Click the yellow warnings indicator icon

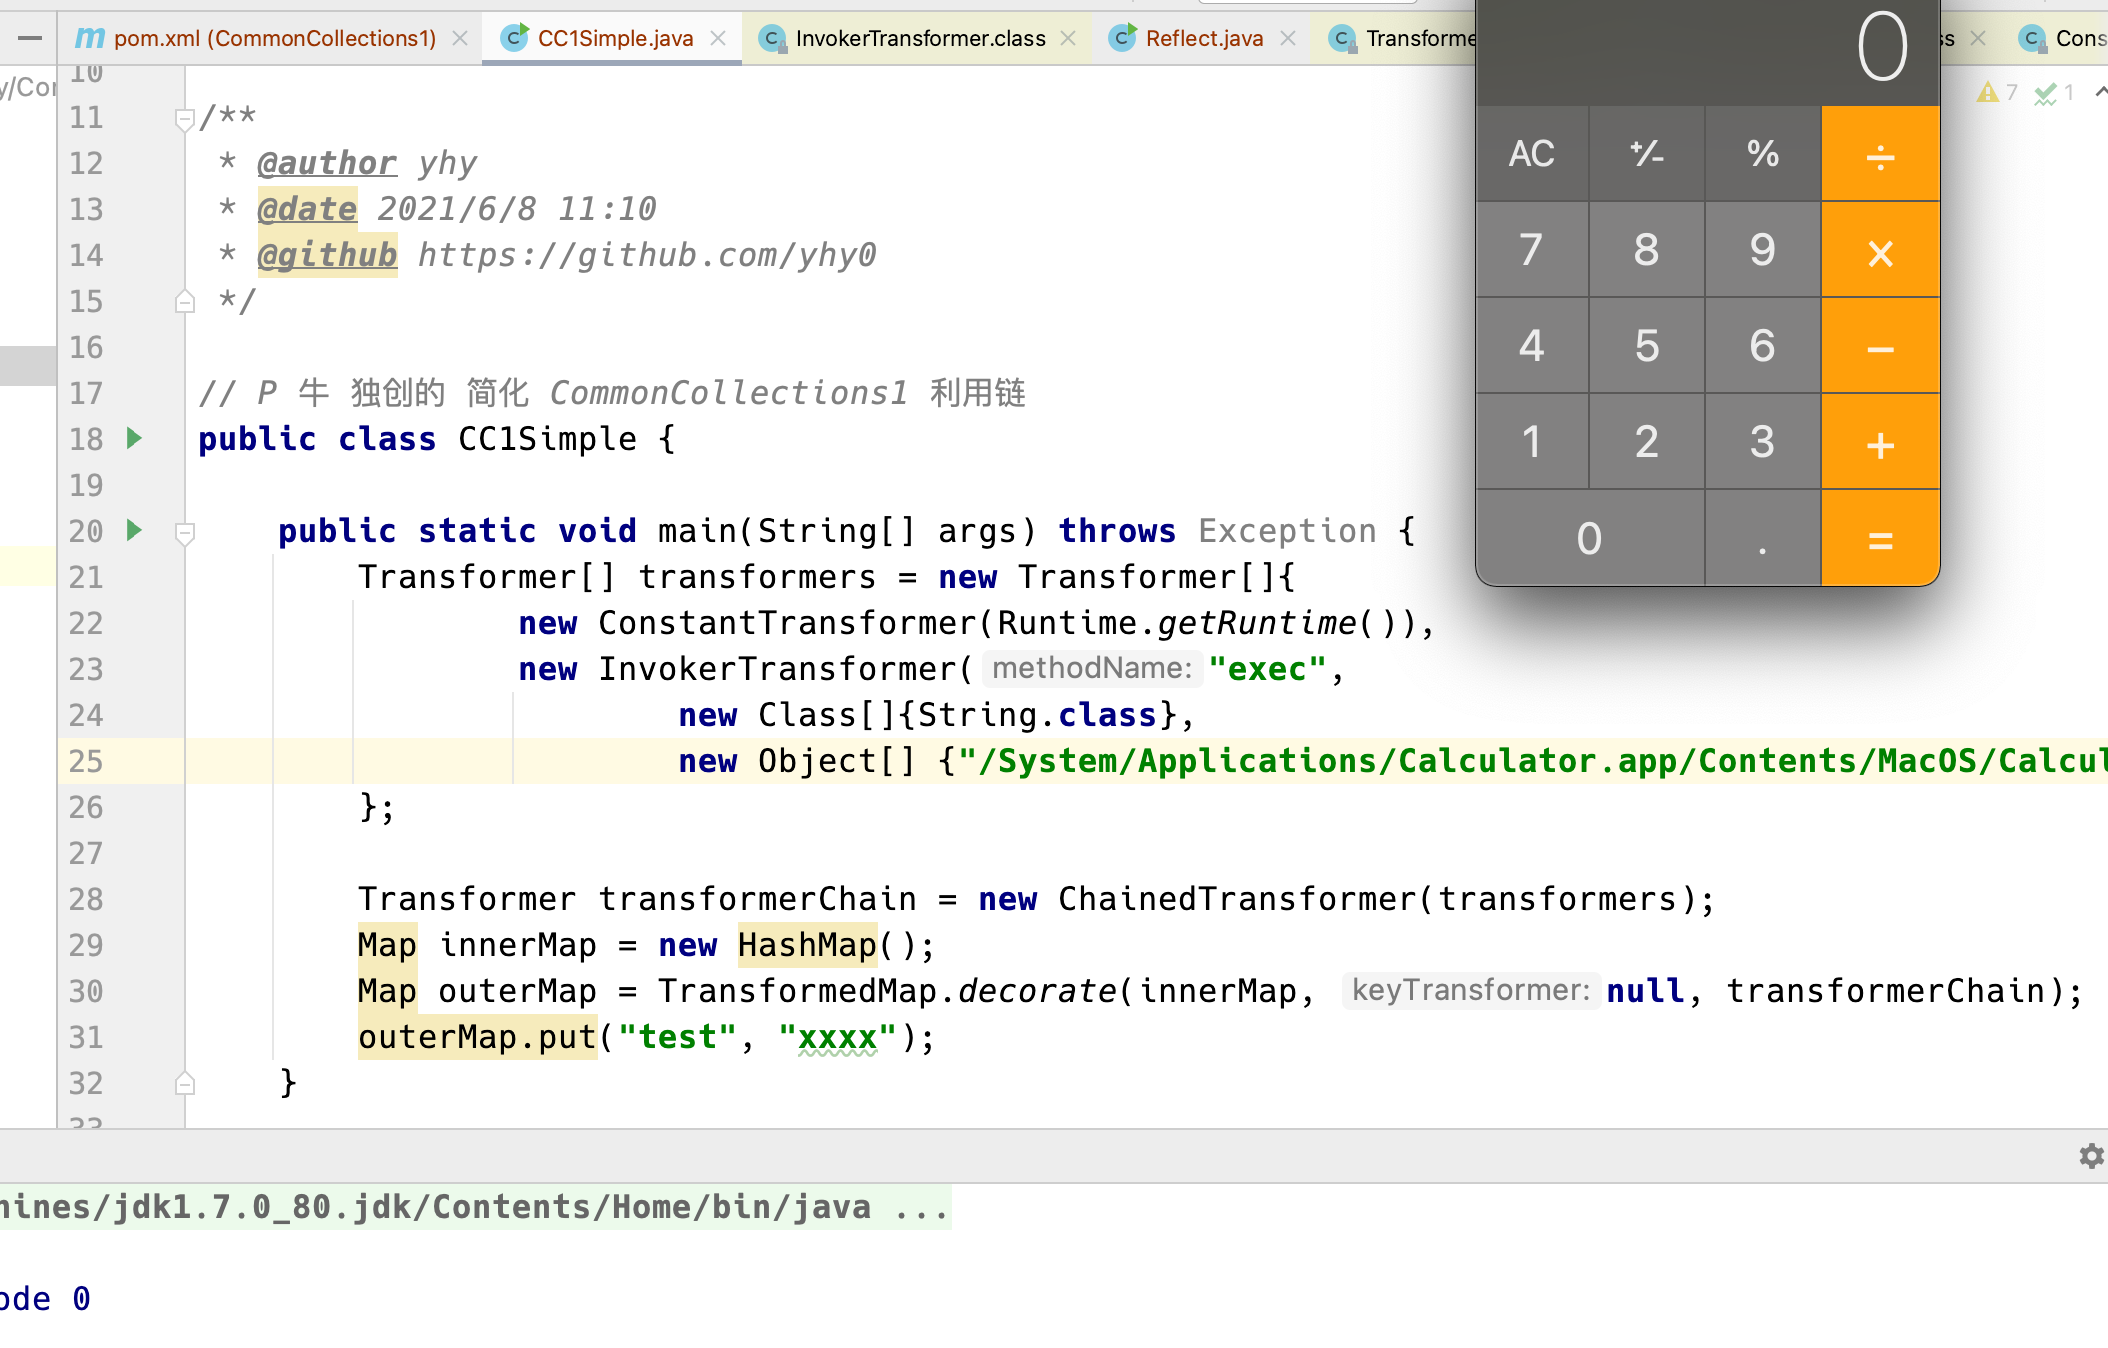pyautogui.click(x=1988, y=93)
